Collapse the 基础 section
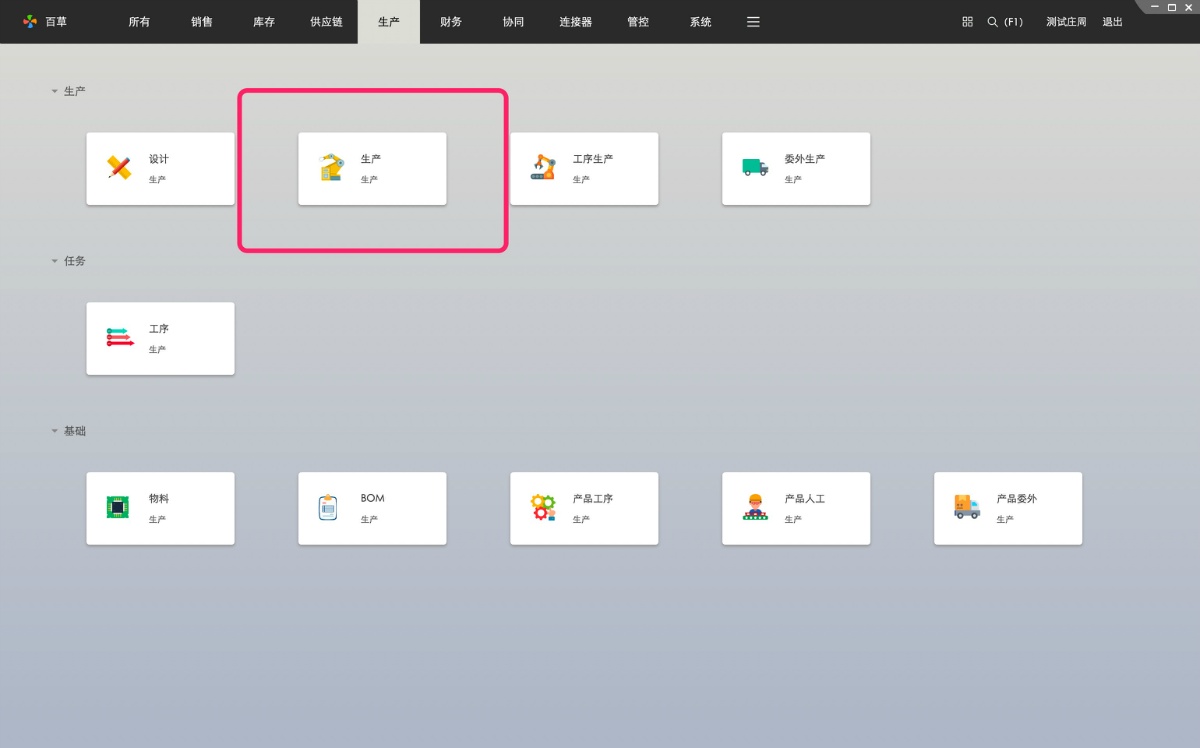Viewport: 1200px width, 748px height. point(55,431)
